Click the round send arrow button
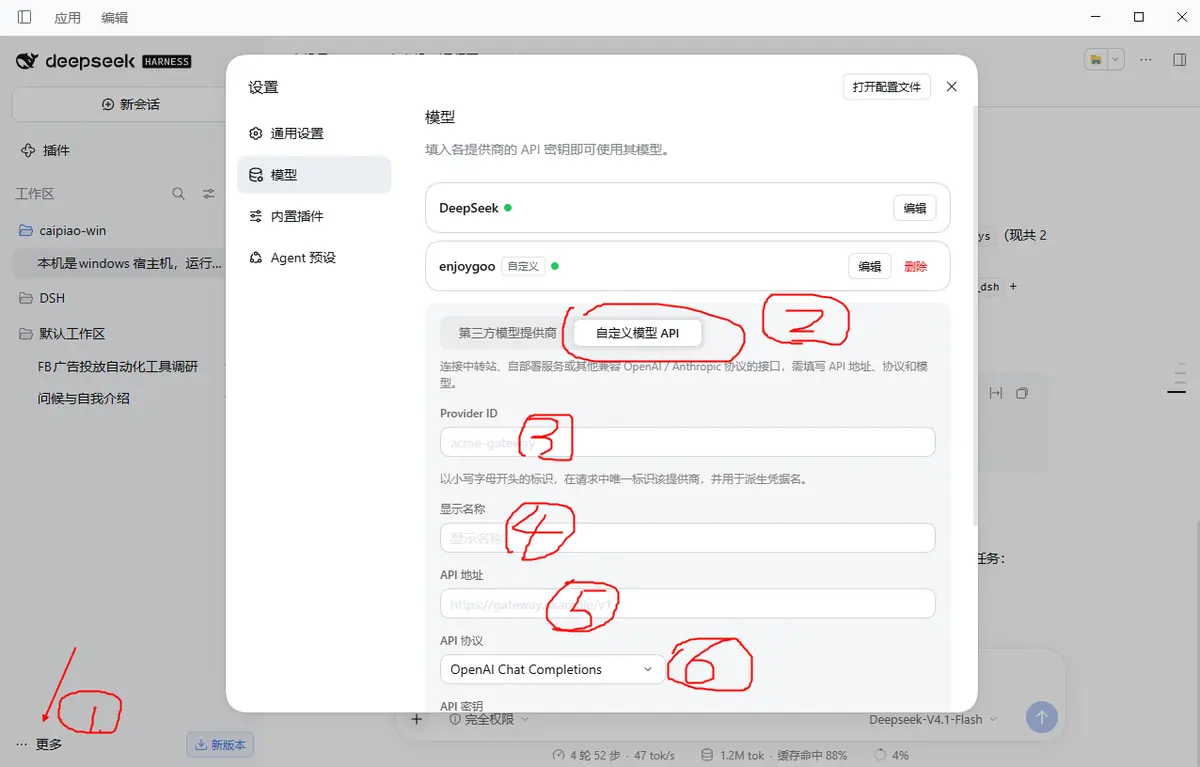 pyautogui.click(x=1041, y=718)
